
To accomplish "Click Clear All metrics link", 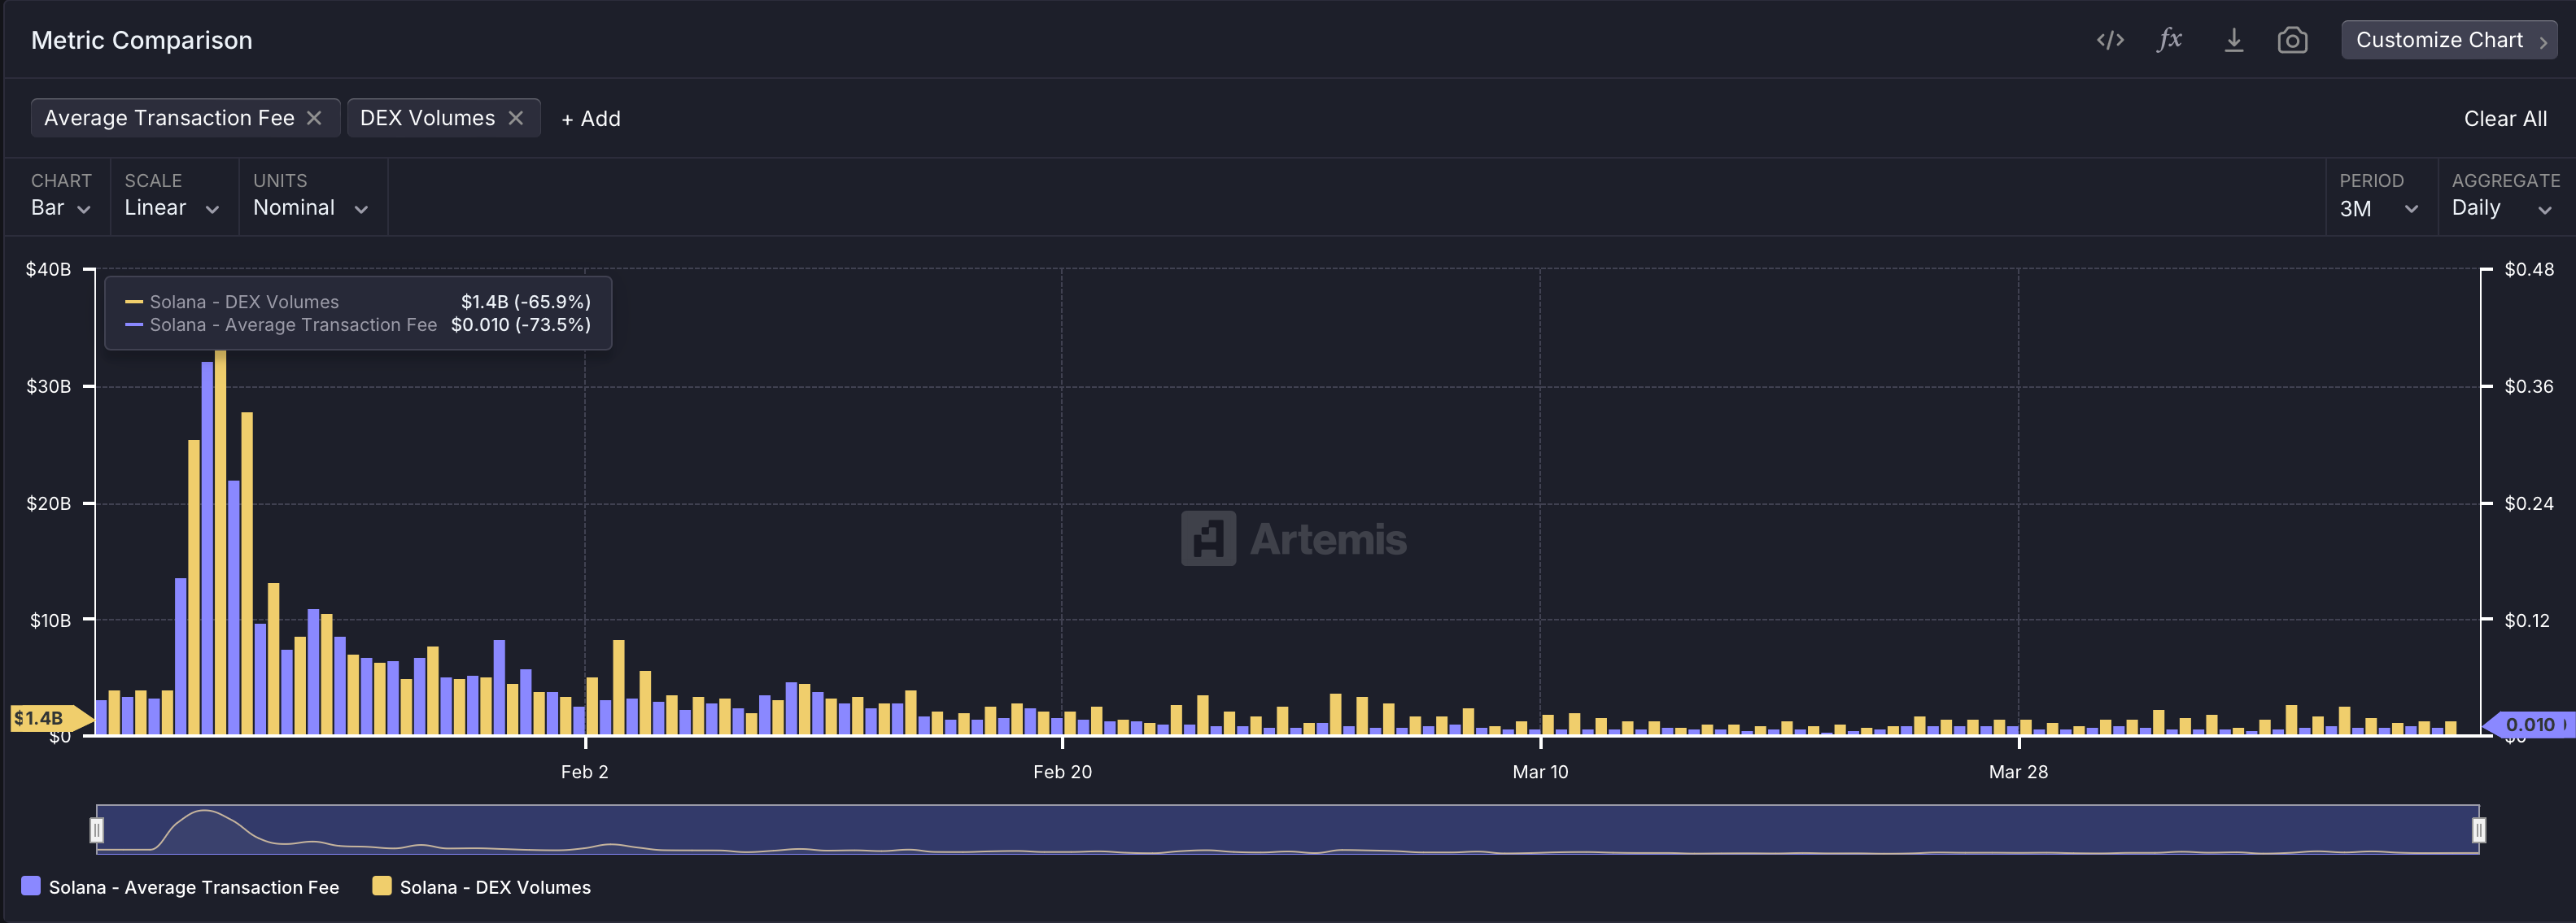I will coord(2504,118).
